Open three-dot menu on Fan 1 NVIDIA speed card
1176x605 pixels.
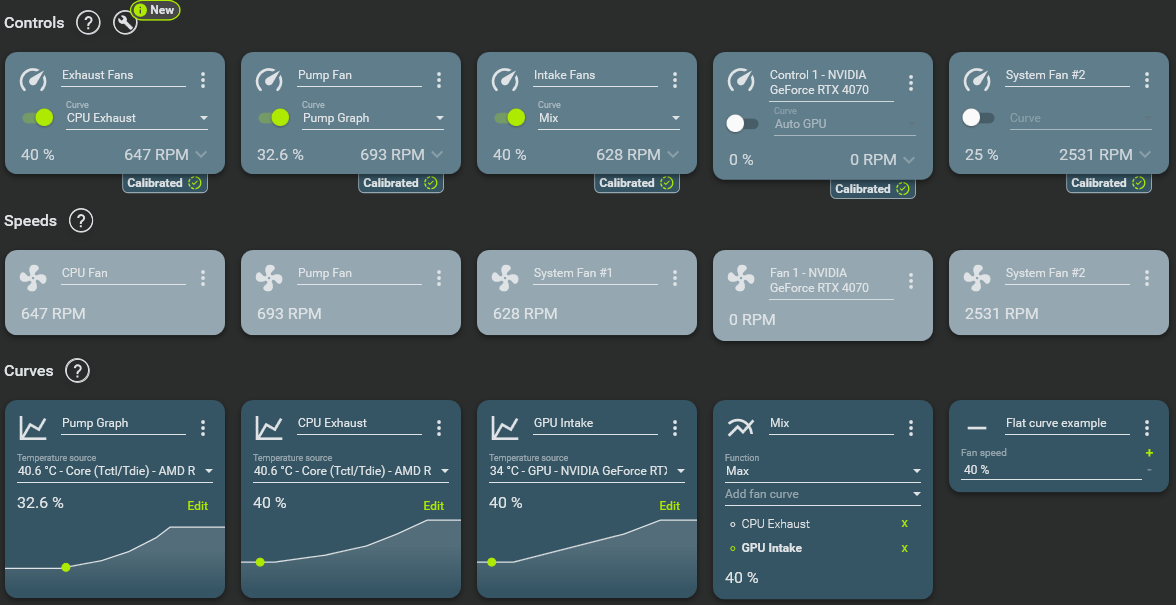click(x=911, y=281)
